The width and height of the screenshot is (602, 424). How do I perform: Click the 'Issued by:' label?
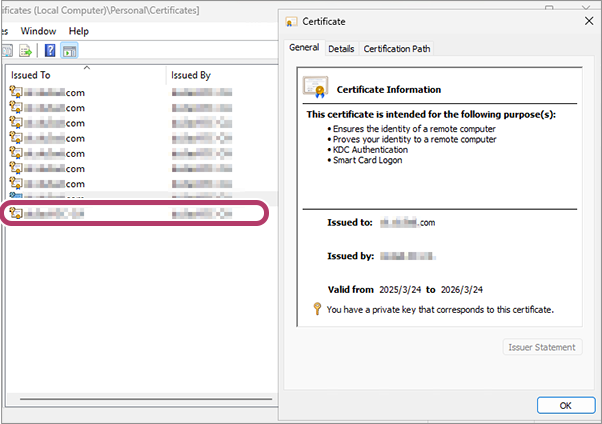coord(351,256)
